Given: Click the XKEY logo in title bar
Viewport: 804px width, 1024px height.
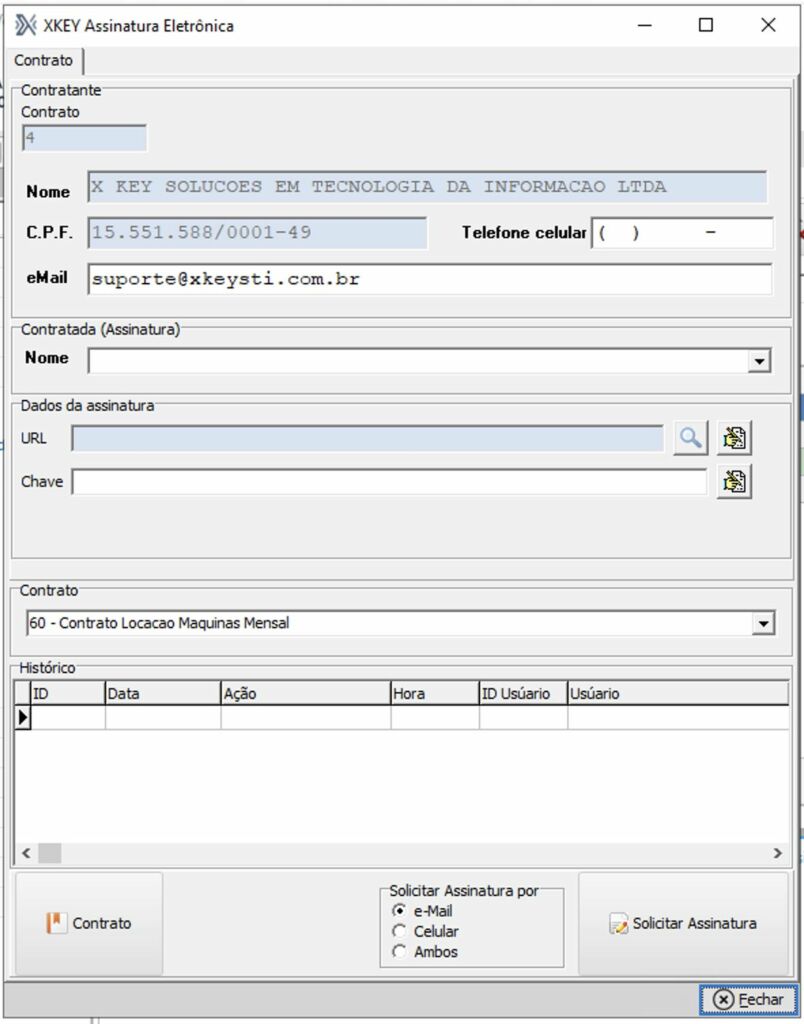Looking at the screenshot, I should pos(25,25).
